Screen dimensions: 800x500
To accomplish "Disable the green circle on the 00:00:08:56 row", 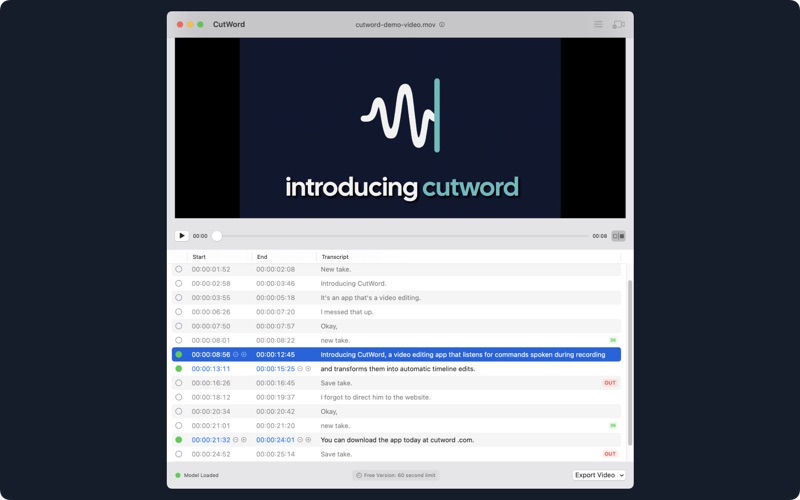I will 179,354.
